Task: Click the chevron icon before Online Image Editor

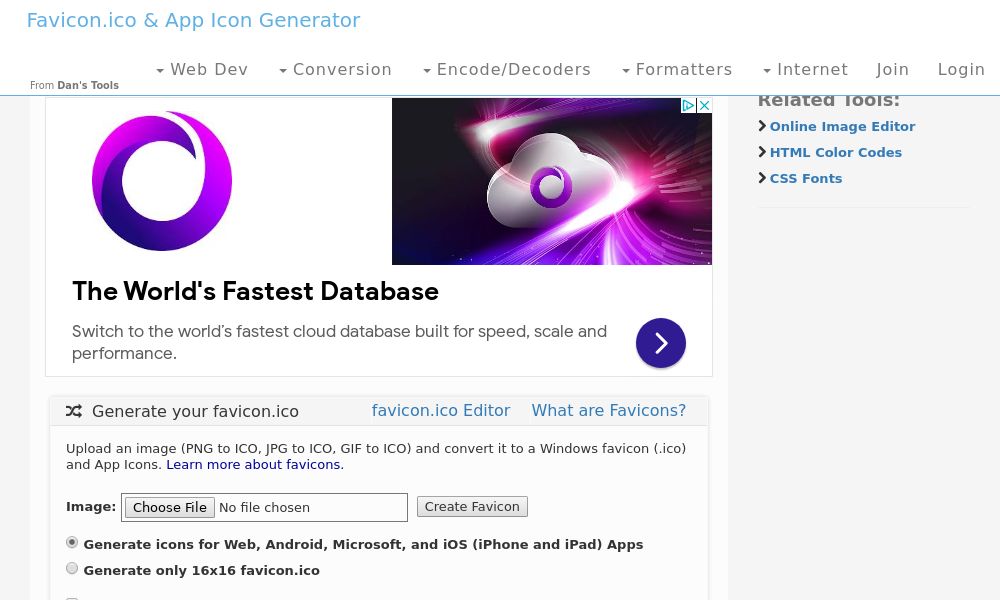Action: coord(762,126)
